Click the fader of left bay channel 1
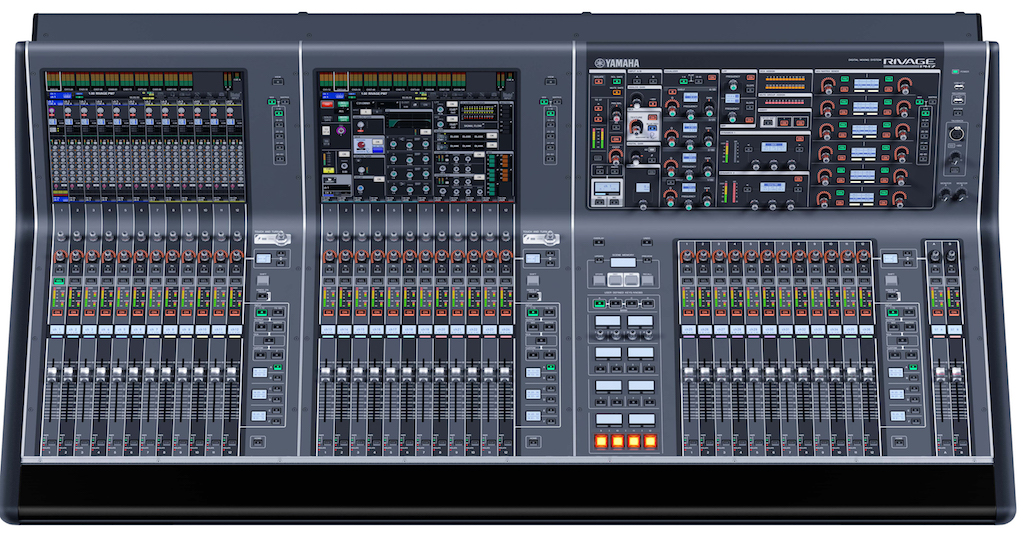This screenshot has width=1024, height=538. [52, 373]
